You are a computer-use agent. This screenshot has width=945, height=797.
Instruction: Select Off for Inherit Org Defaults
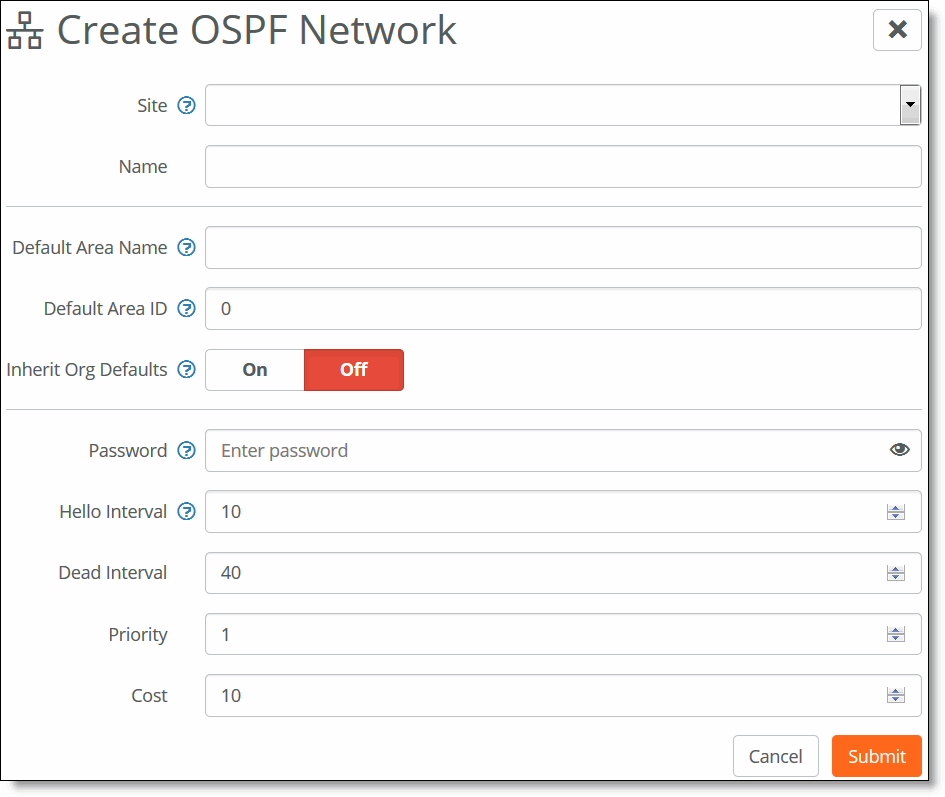tap(354, 370)
